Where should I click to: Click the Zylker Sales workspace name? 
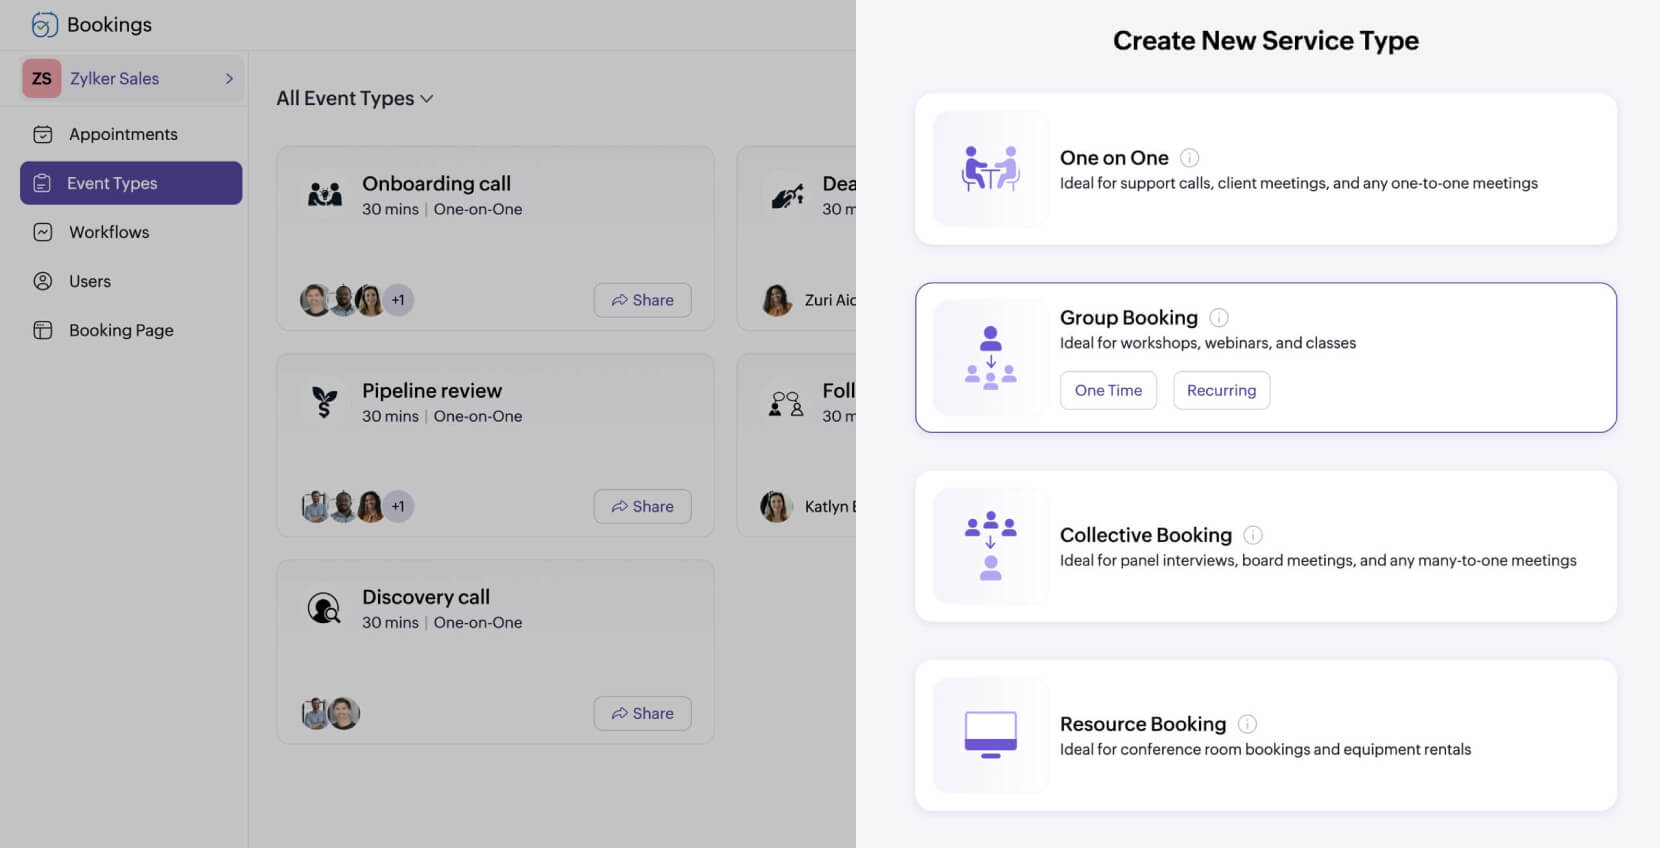(x=114, y=78)
